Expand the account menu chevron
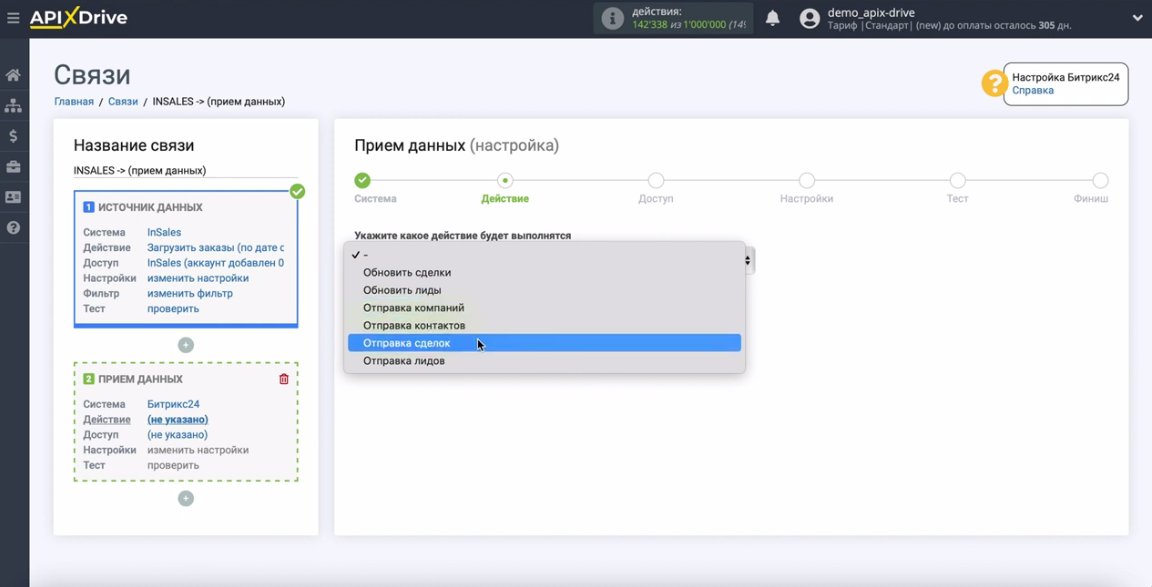 pos(1137,18)
